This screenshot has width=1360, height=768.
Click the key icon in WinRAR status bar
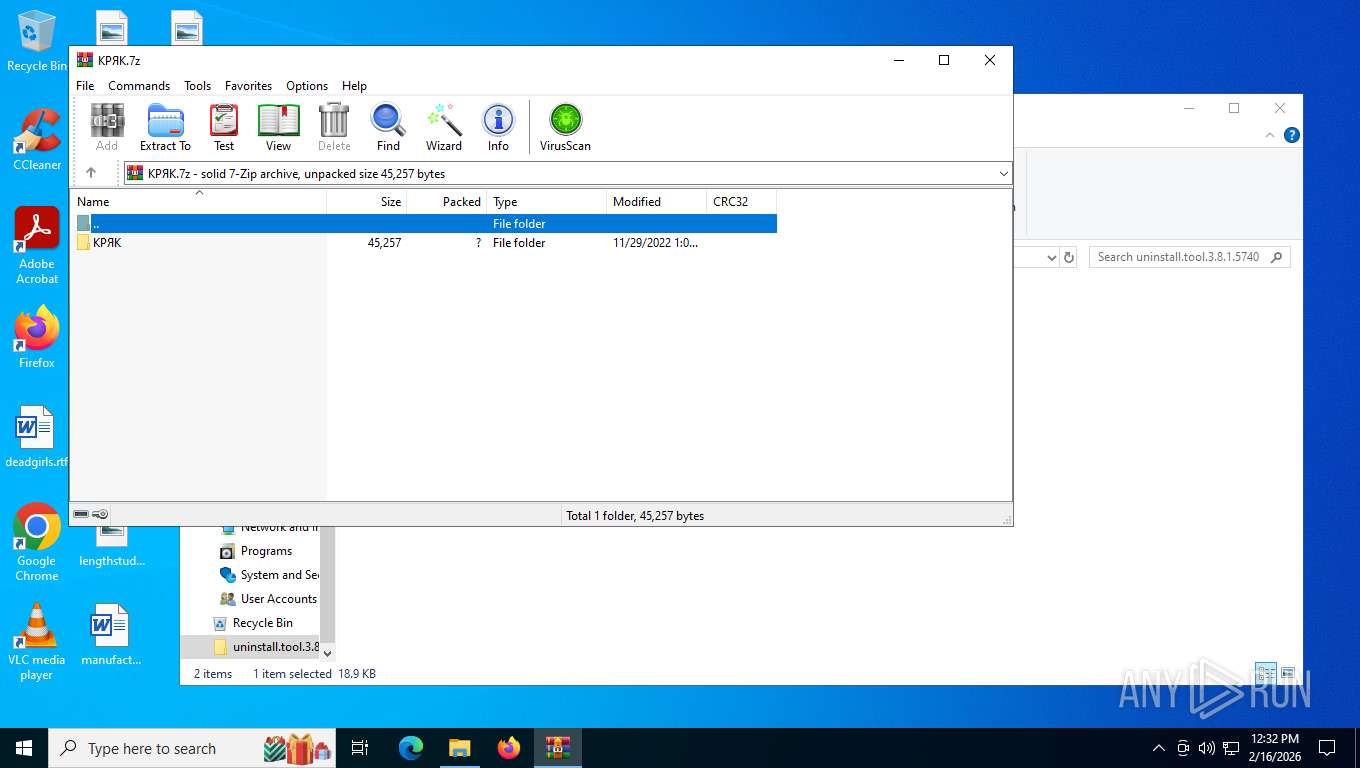tap(101, 515)
